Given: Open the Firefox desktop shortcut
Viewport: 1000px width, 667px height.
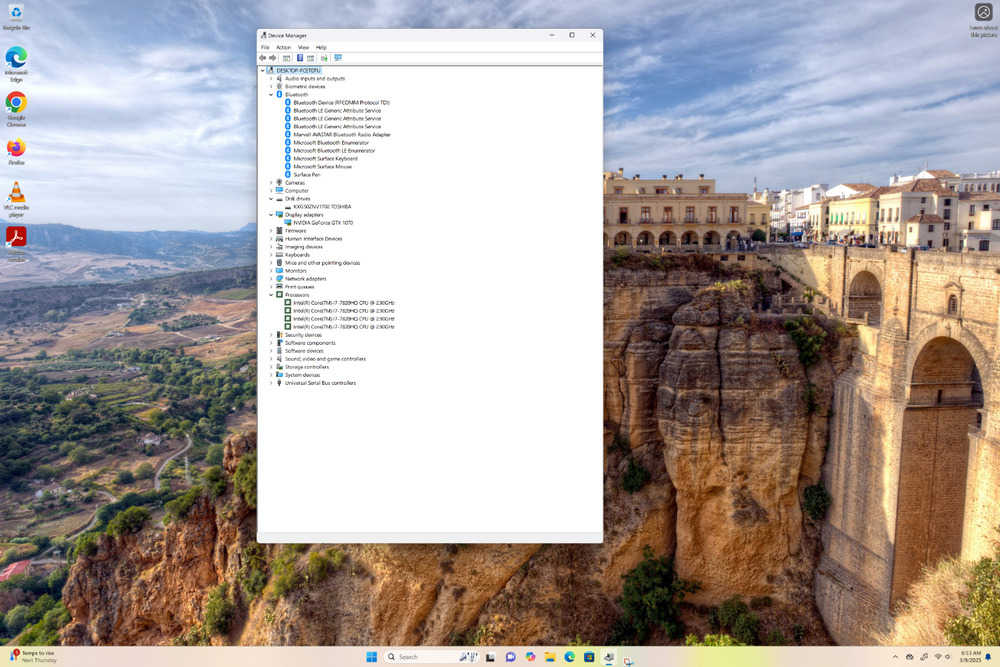Looking at the screenshot, I should [x=16, y=152].
